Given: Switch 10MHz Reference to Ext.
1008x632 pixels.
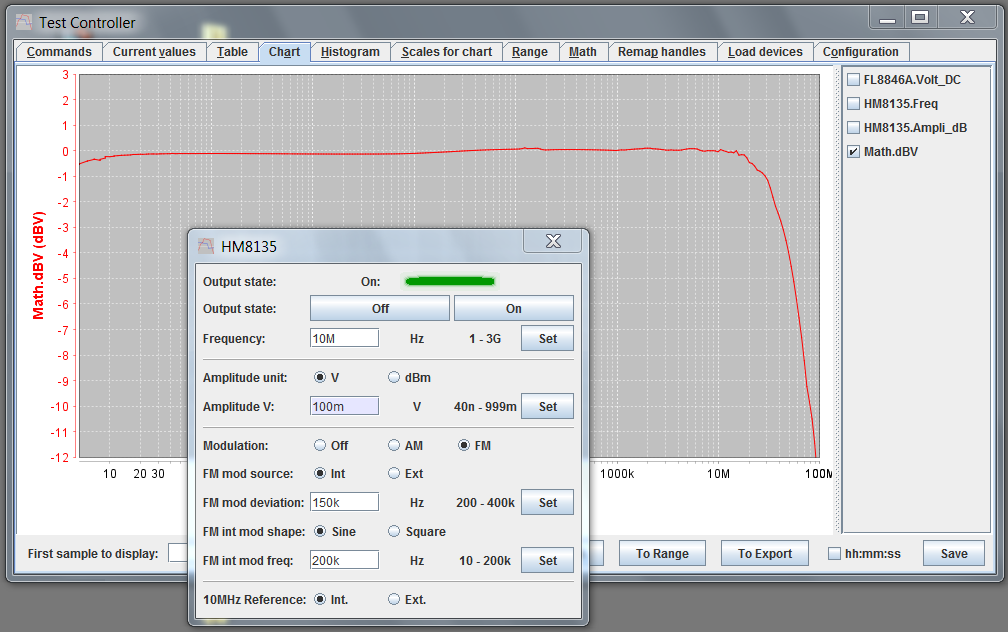Looking at the screenshot, I should click(394, 600).
